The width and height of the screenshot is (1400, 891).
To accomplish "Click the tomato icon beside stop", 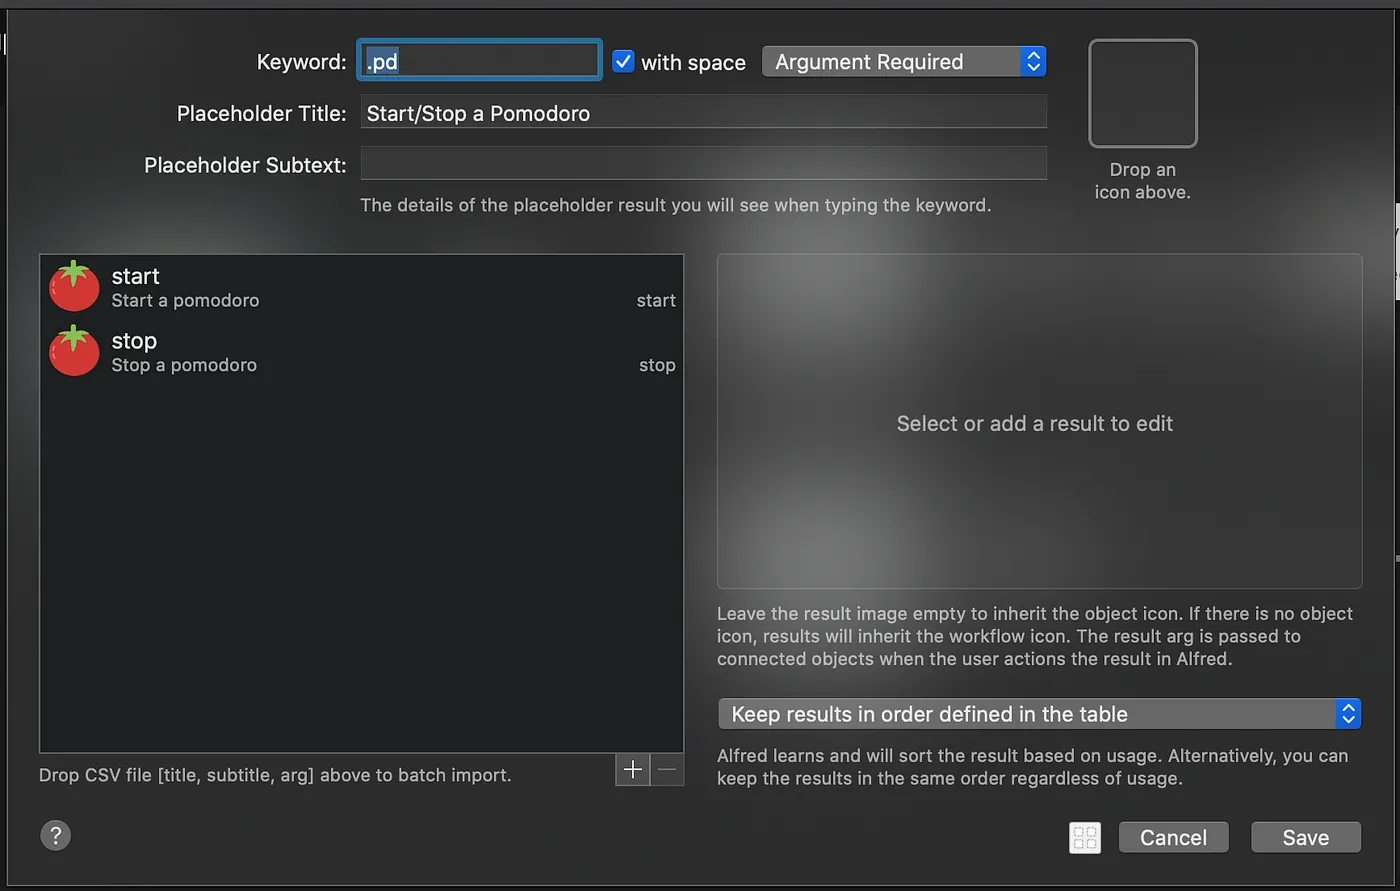I will point(74,352).
